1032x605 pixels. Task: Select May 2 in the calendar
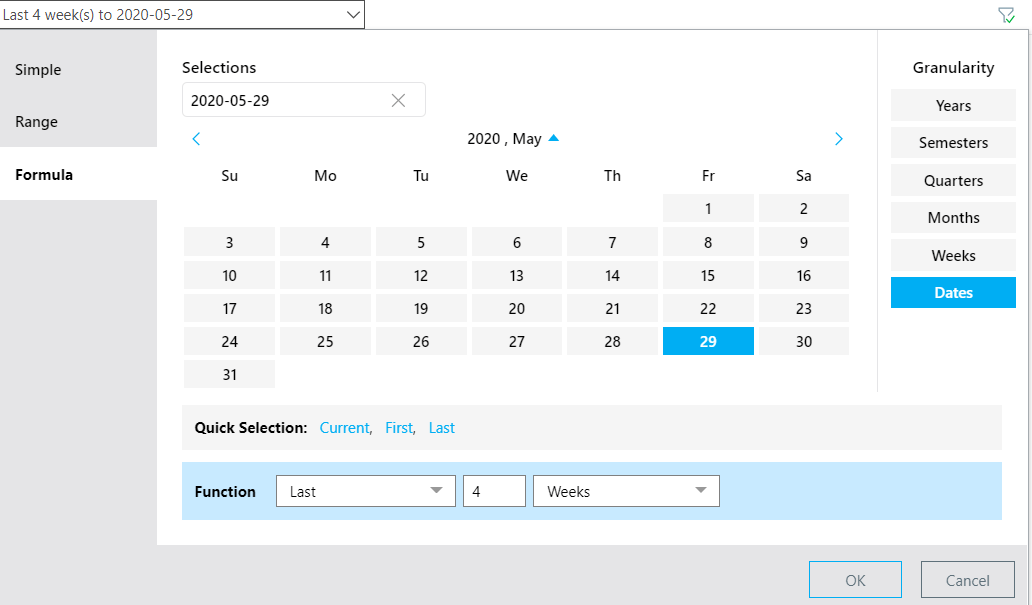(804, 209)
